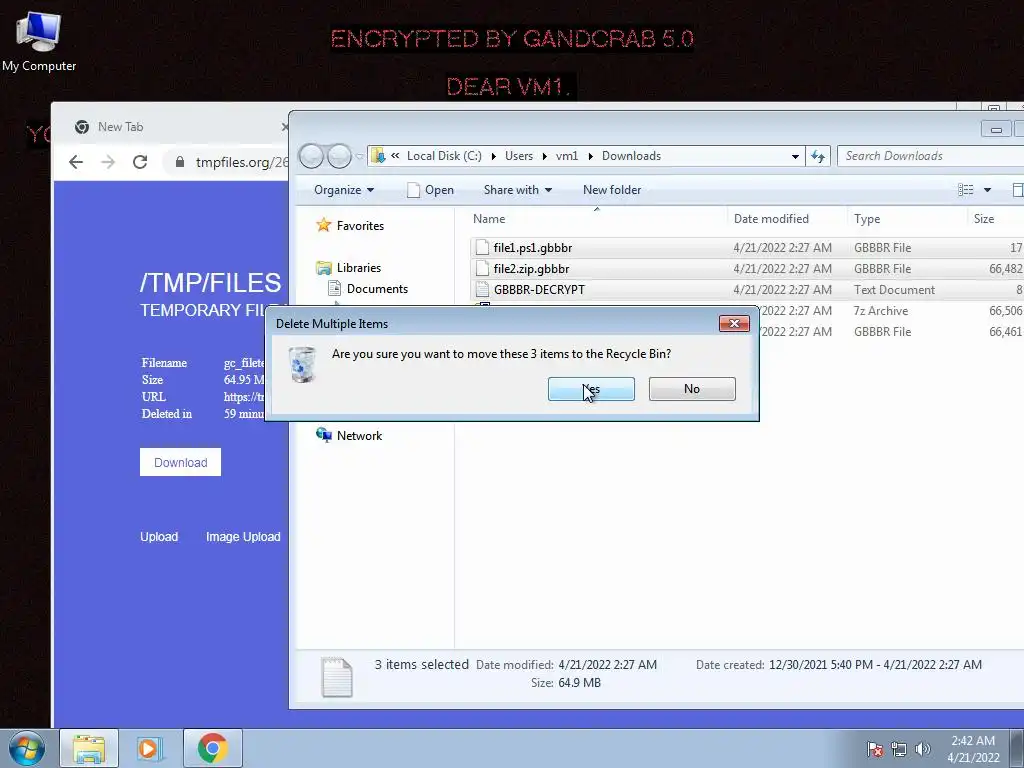Screen dimensions: 1024x768
Task: Open the Windows Start menu
Action: point(27,748)
